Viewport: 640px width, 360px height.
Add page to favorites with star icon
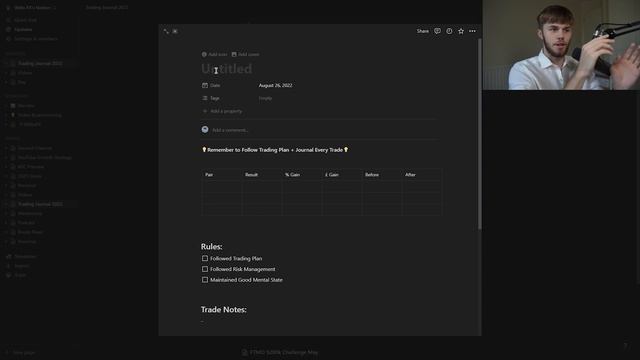click(x=461, y=31)
